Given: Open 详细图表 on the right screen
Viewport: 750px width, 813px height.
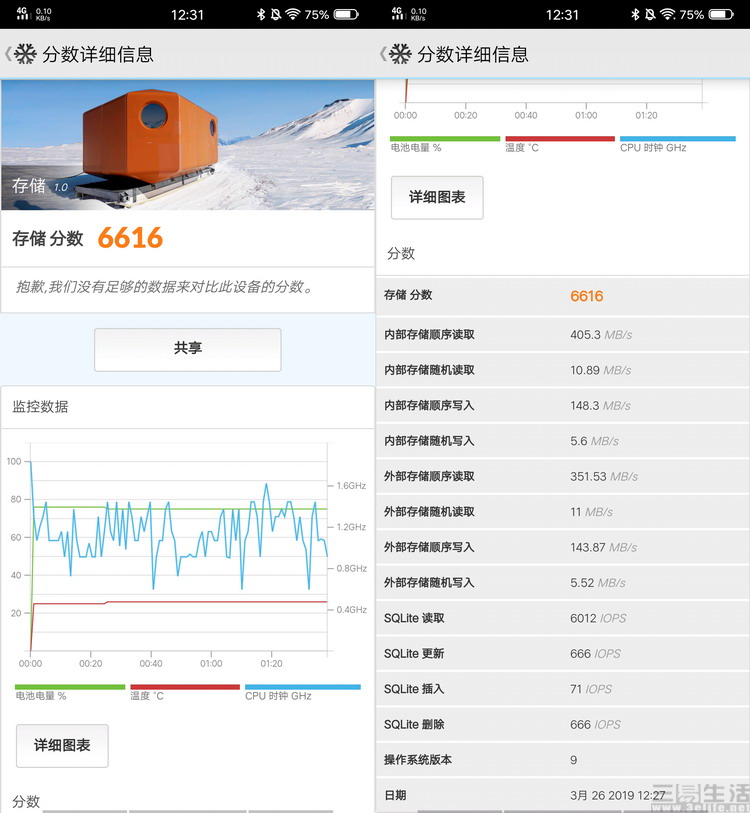Looking at the screenshot, I should [x=437, y=197].
